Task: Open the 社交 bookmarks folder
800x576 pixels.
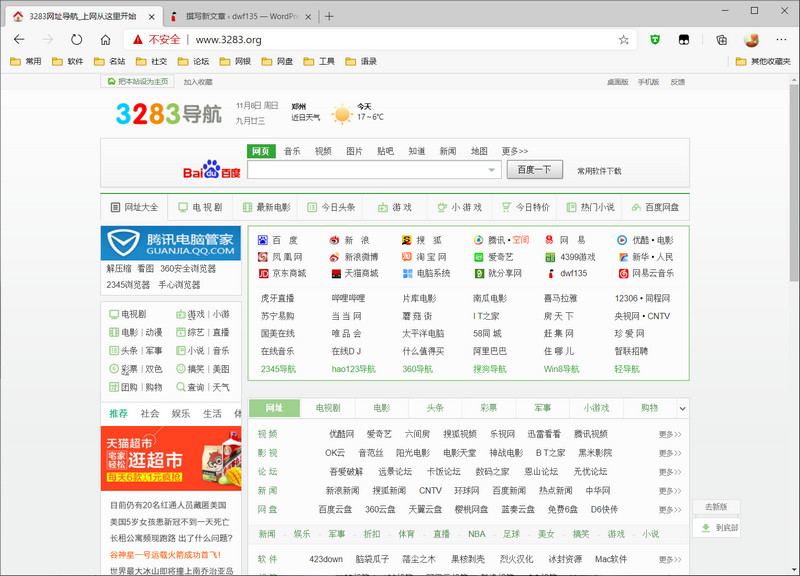Action: coord(152,61)
